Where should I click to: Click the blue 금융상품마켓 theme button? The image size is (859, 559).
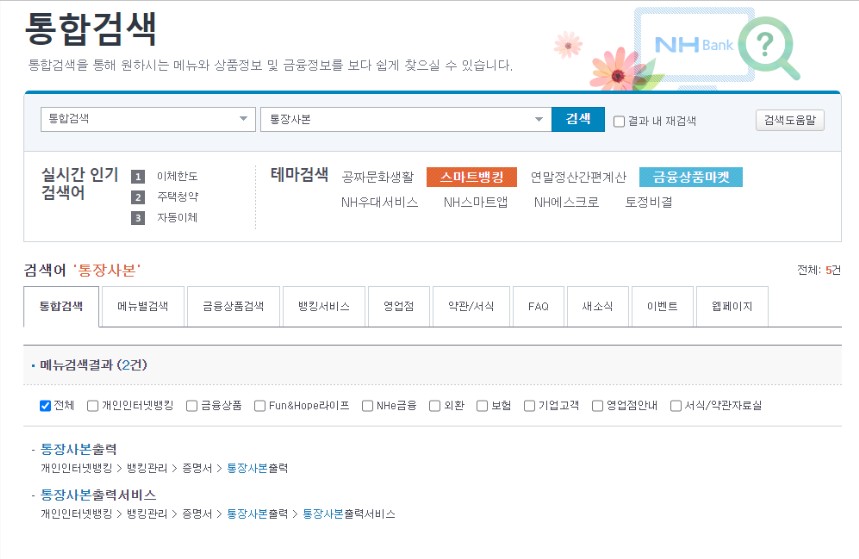[691, 177]
